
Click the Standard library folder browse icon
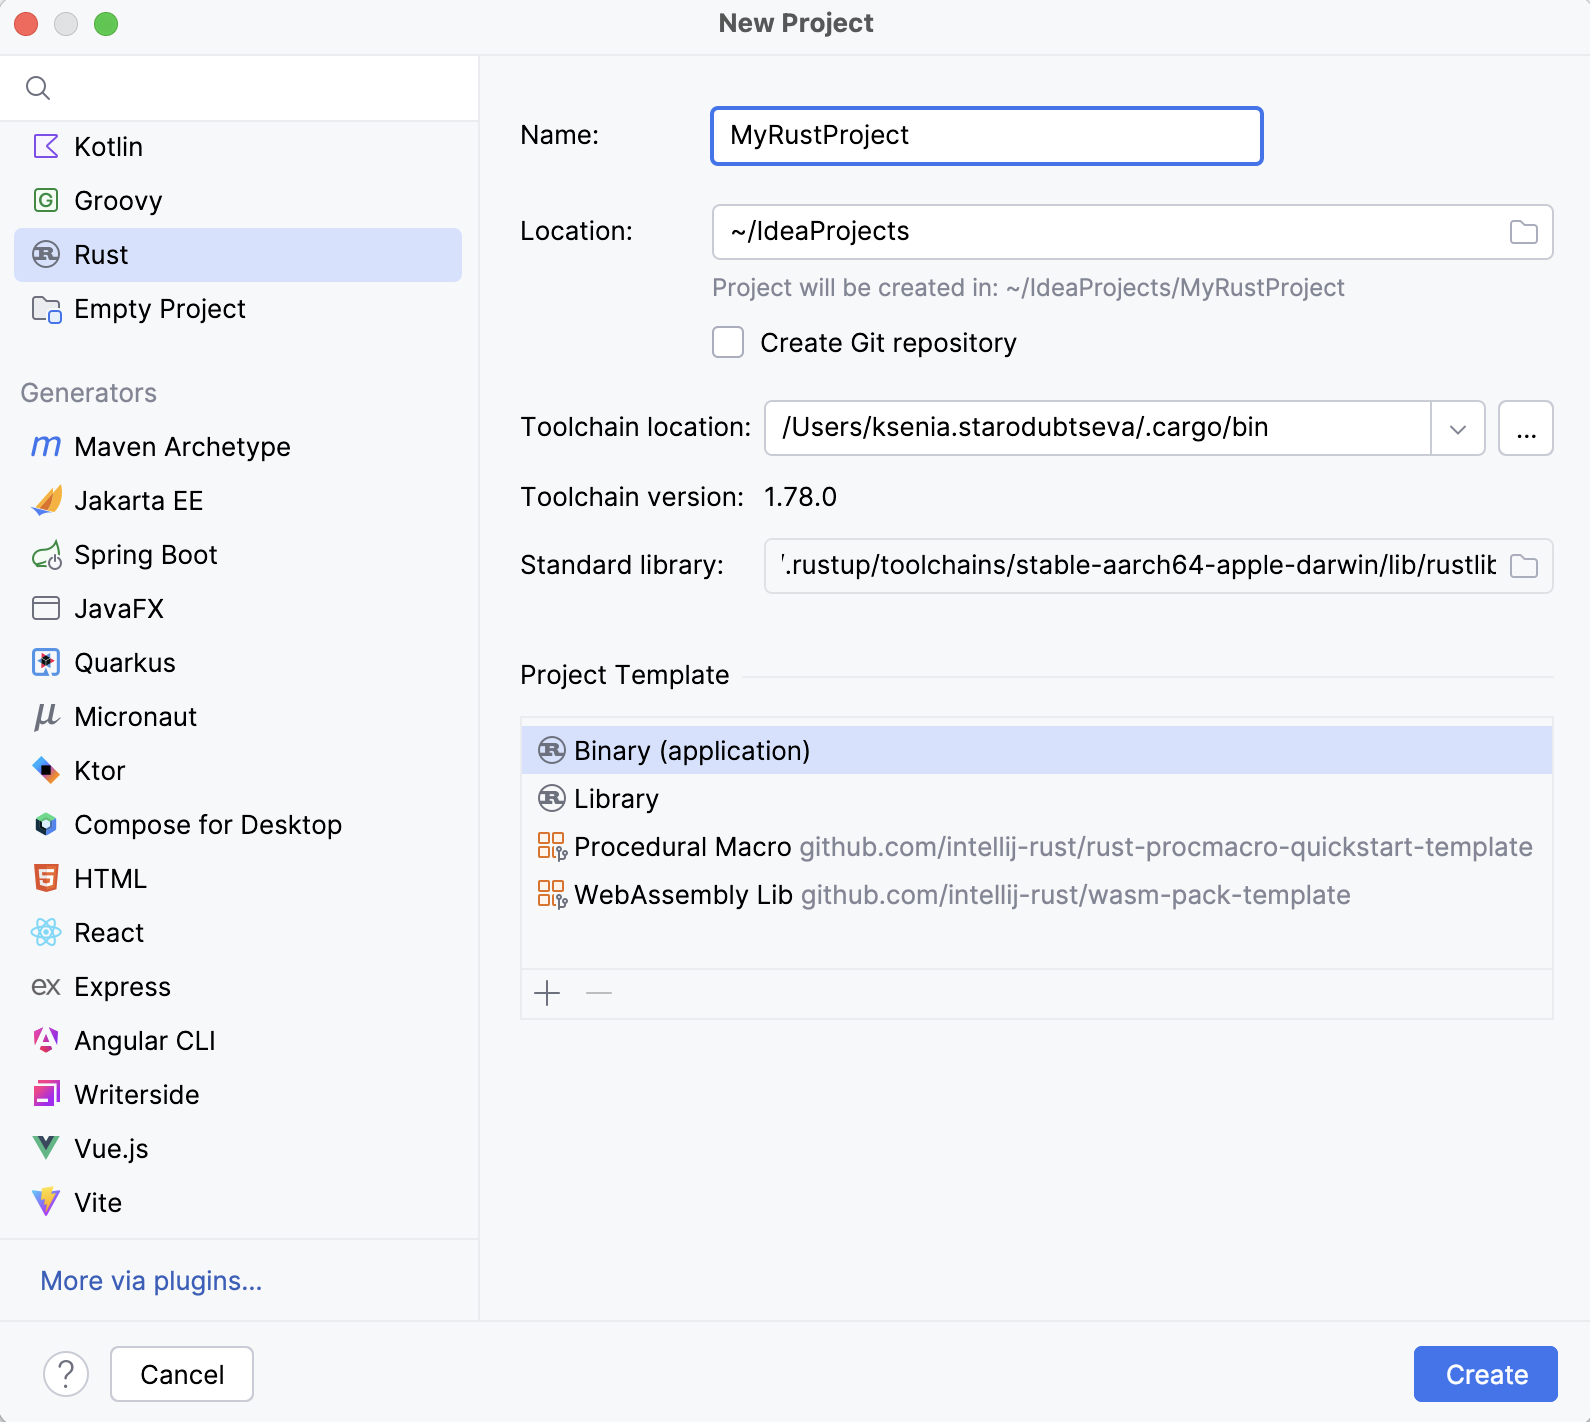[1523, 566]
